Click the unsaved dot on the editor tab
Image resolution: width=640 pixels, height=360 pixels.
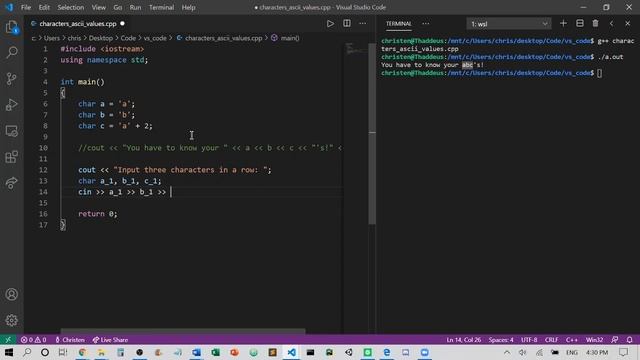tap(122, 24)
